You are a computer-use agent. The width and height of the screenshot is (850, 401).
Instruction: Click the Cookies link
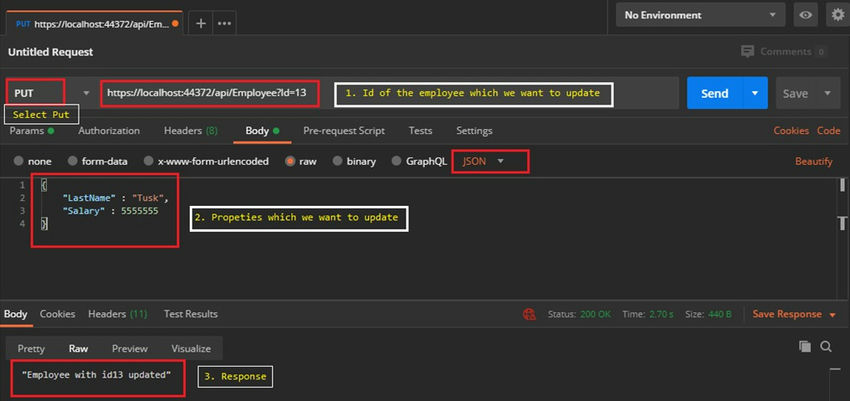(x=791, y=131)
